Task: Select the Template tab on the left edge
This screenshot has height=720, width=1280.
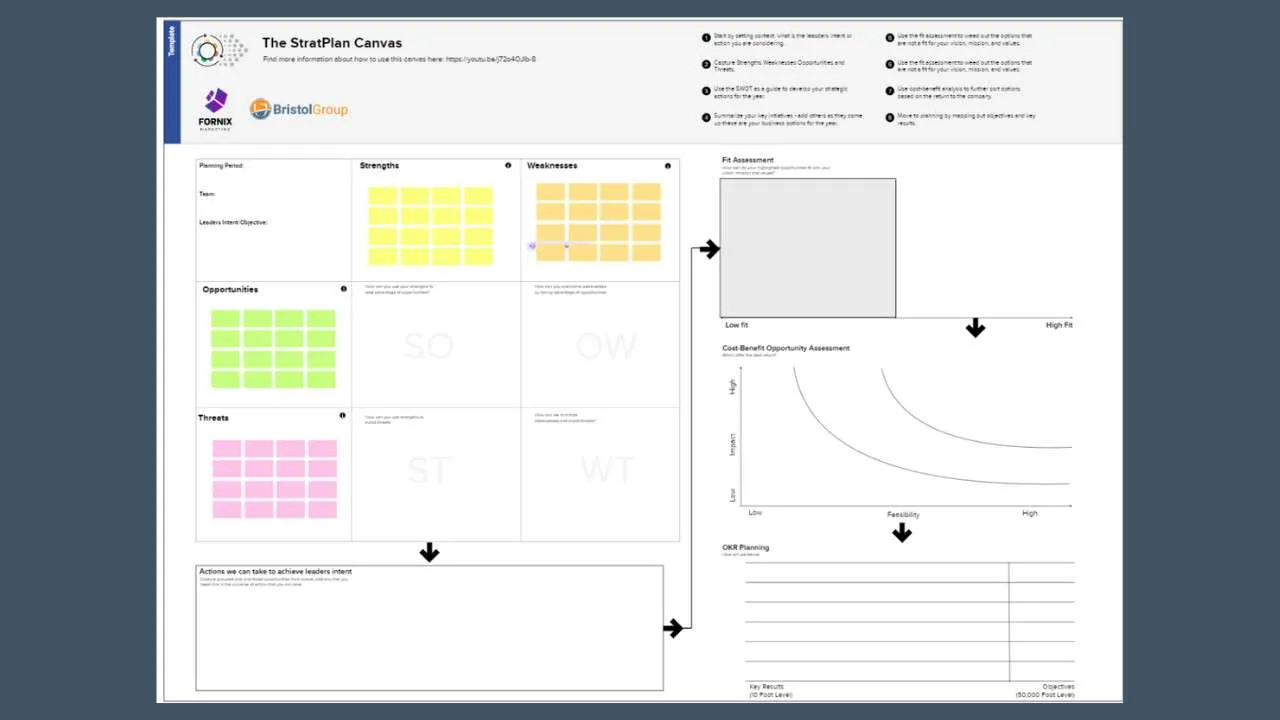Action: pyautogui.click(x=171, y=44)
